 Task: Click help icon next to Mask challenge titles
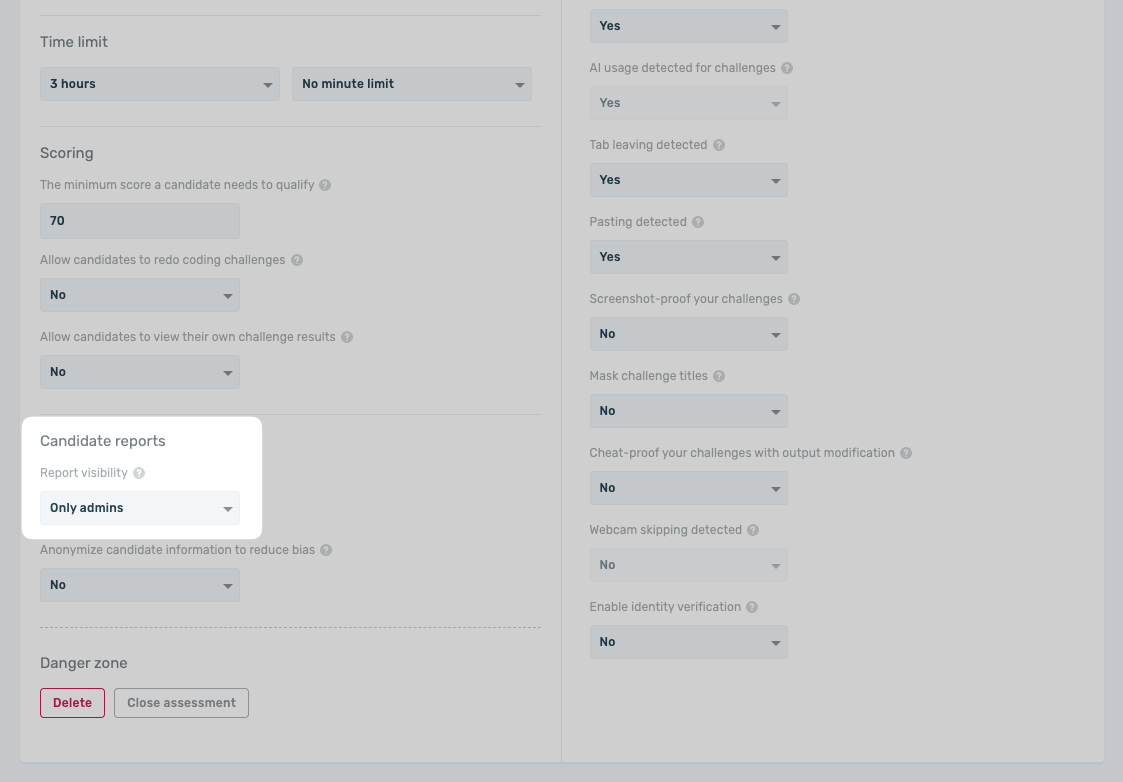coord(719,376)
